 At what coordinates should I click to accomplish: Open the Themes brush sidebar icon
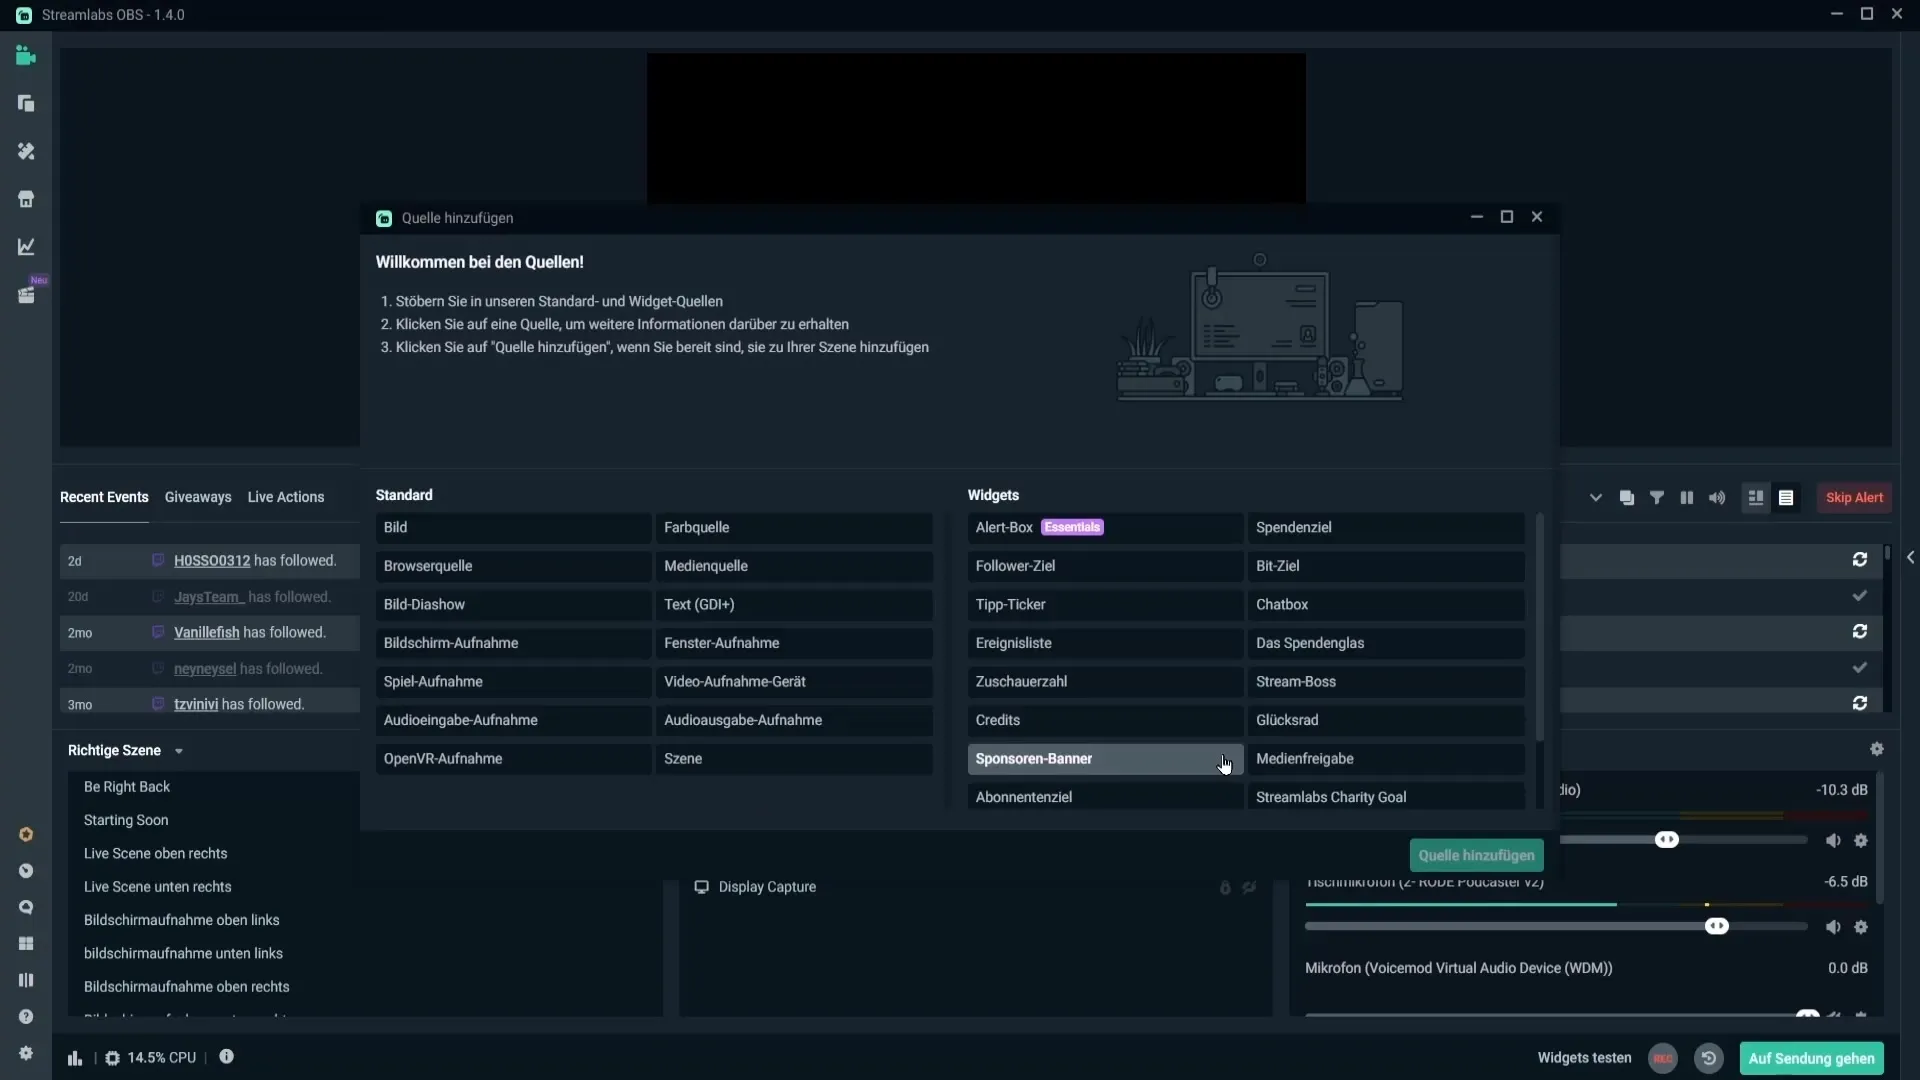[26, 151]
